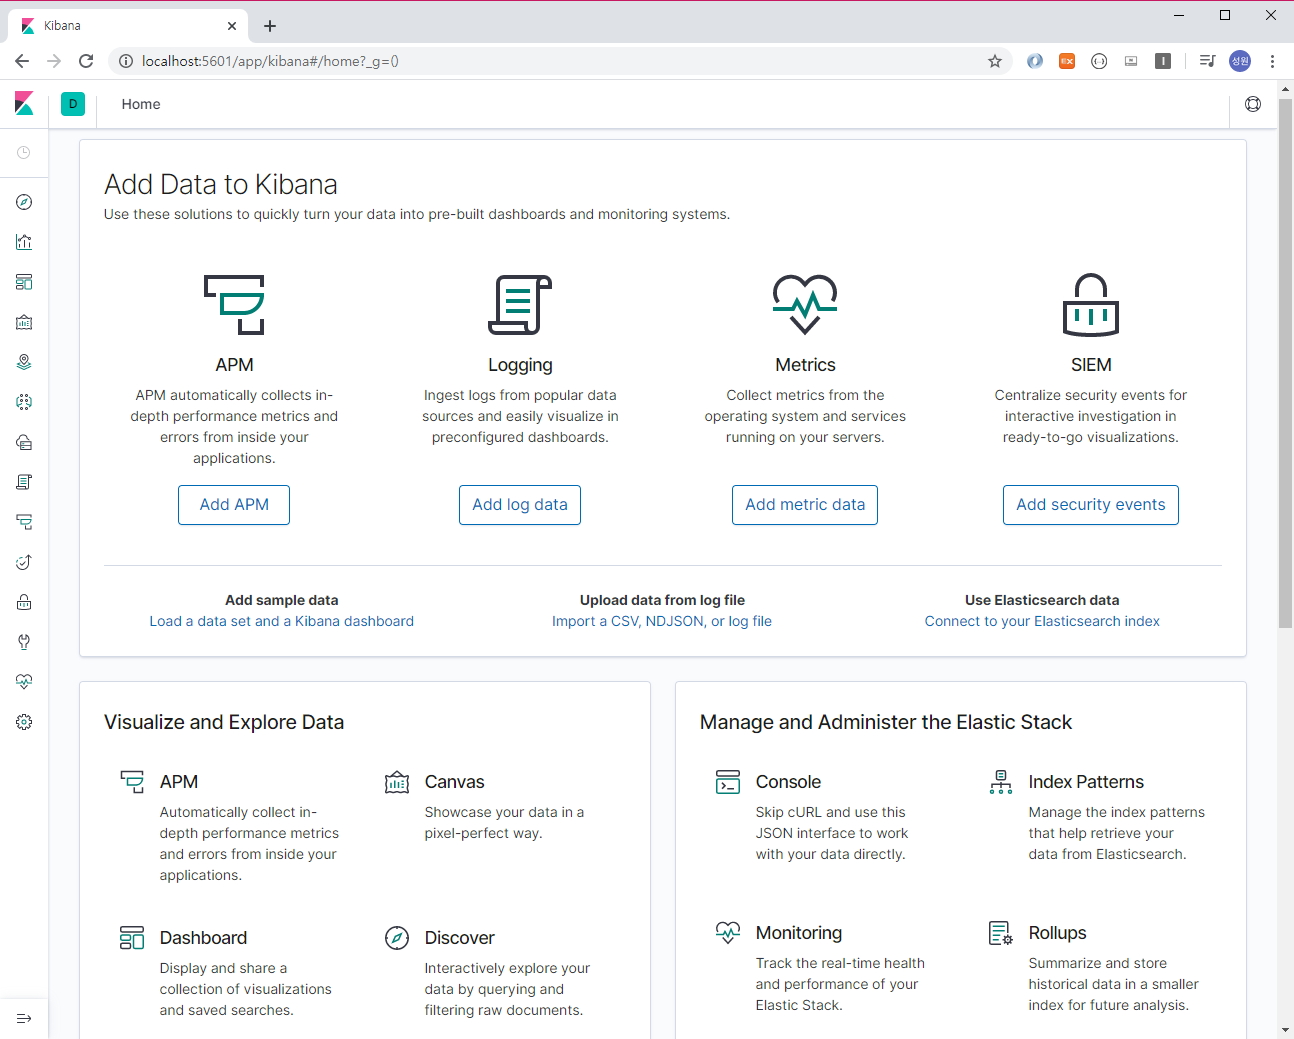Open Visualize chart icon in sidebar
This screenshot has height=1039, width=1294.
[x=24, y=242]
